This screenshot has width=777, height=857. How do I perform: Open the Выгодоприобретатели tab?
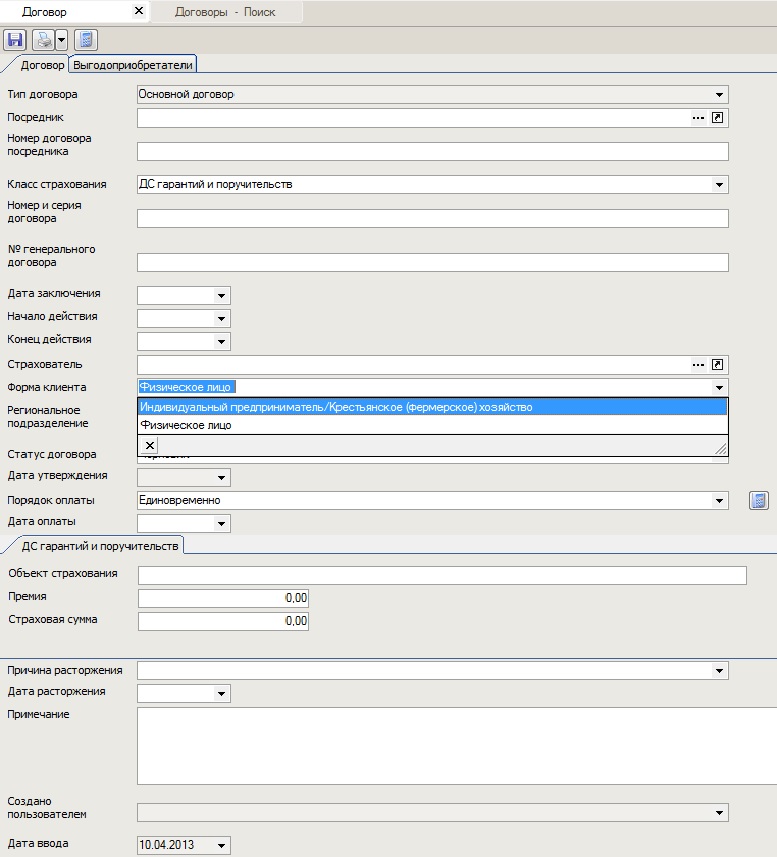[x=134, y=64]
